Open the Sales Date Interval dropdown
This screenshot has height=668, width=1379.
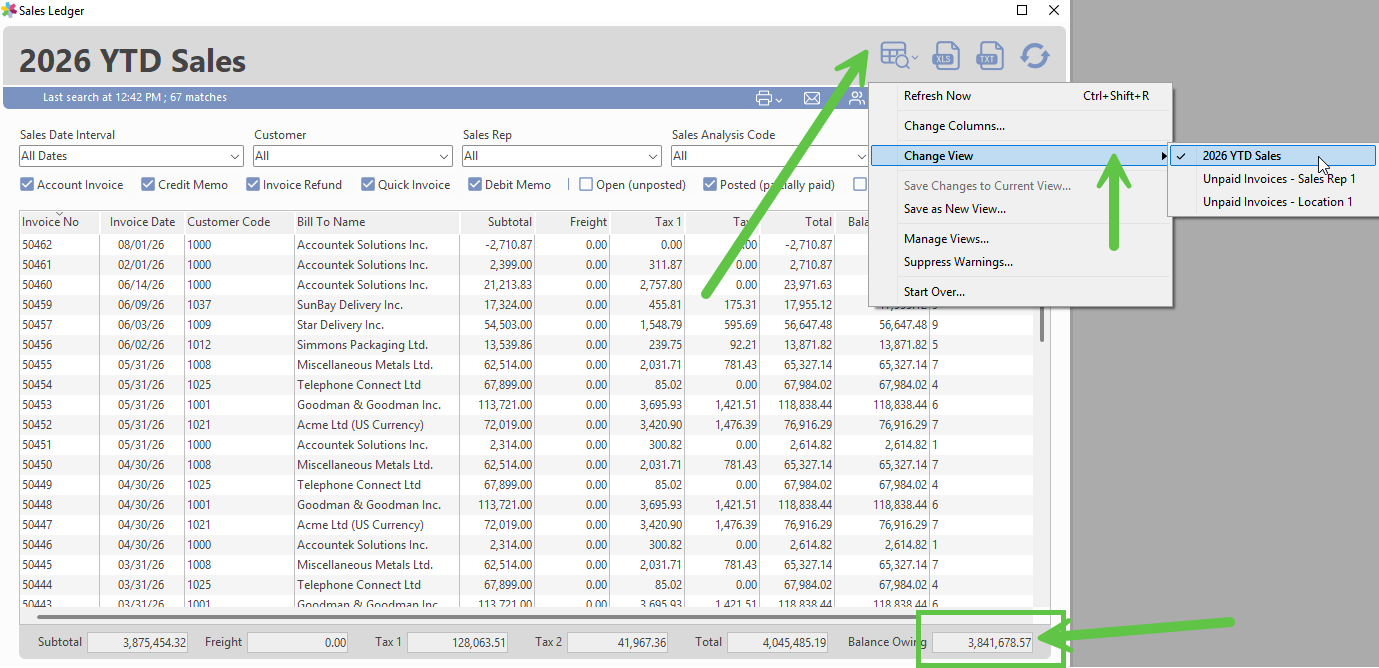(131, 156)
